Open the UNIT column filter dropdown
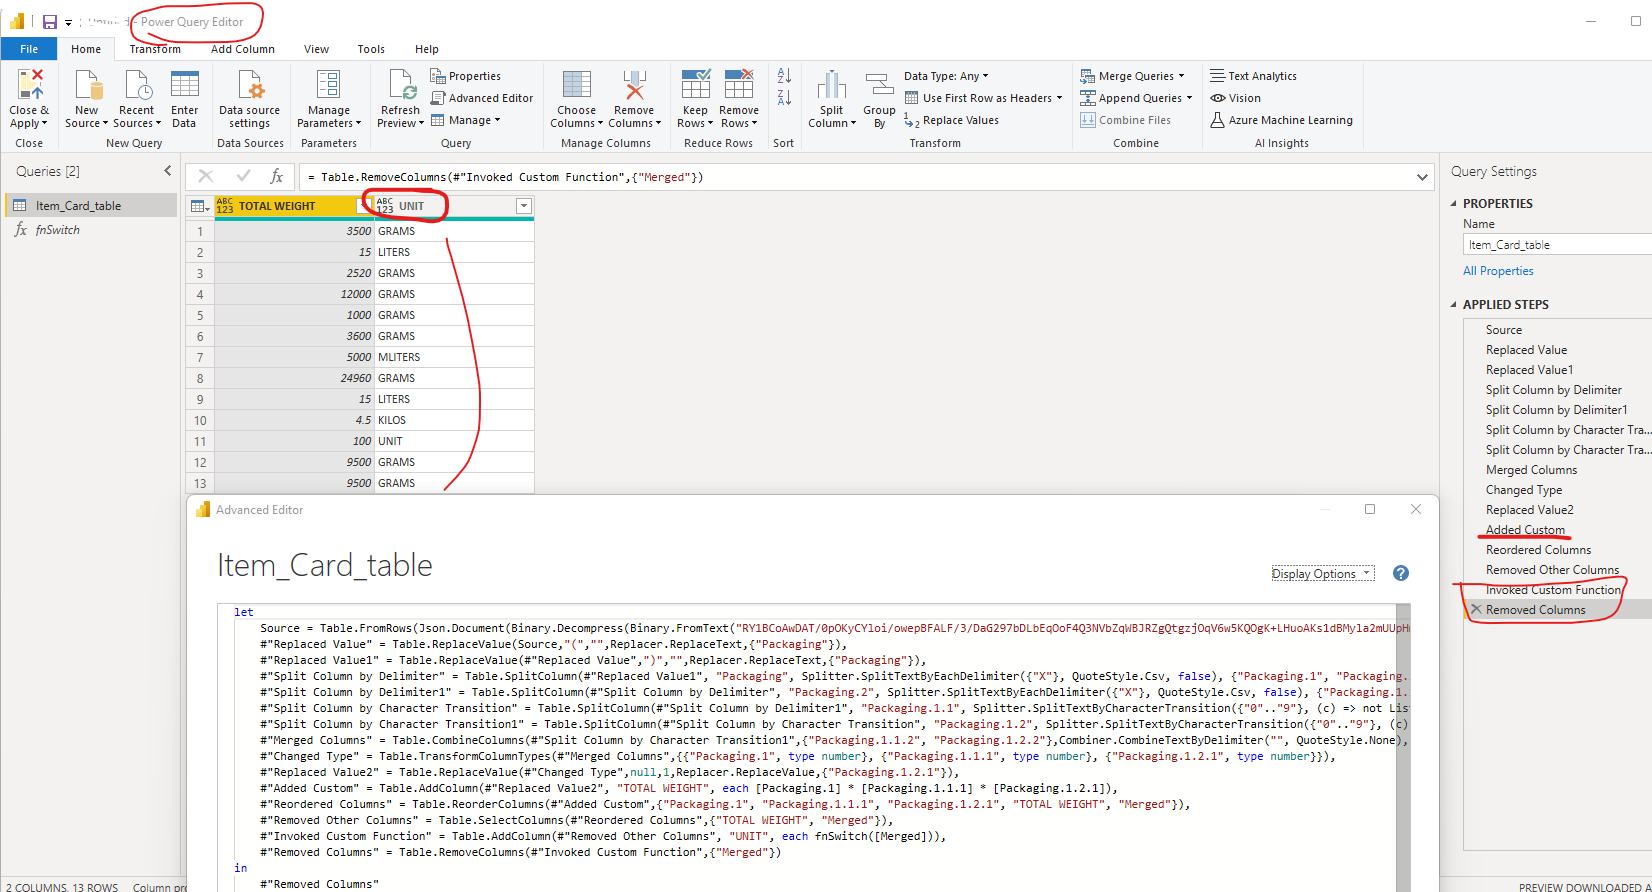Viewport: 1652px width, 892px height. click(523, 206)
